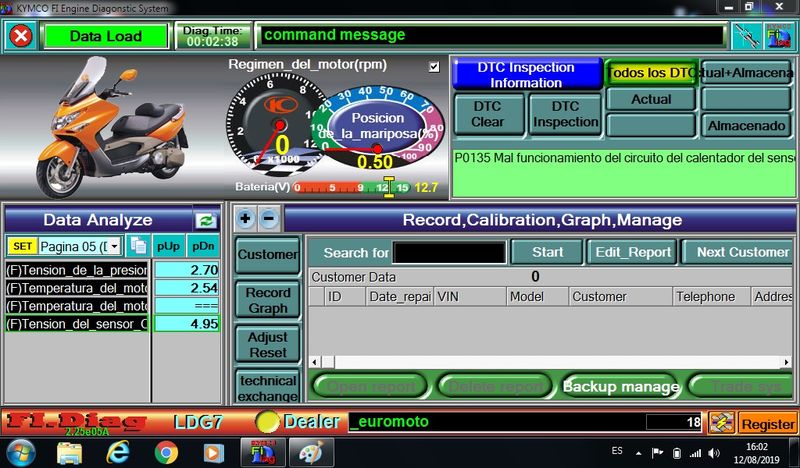800x468 pixels.
Task: Open technical exchange section
Action: tap(268, 387)
